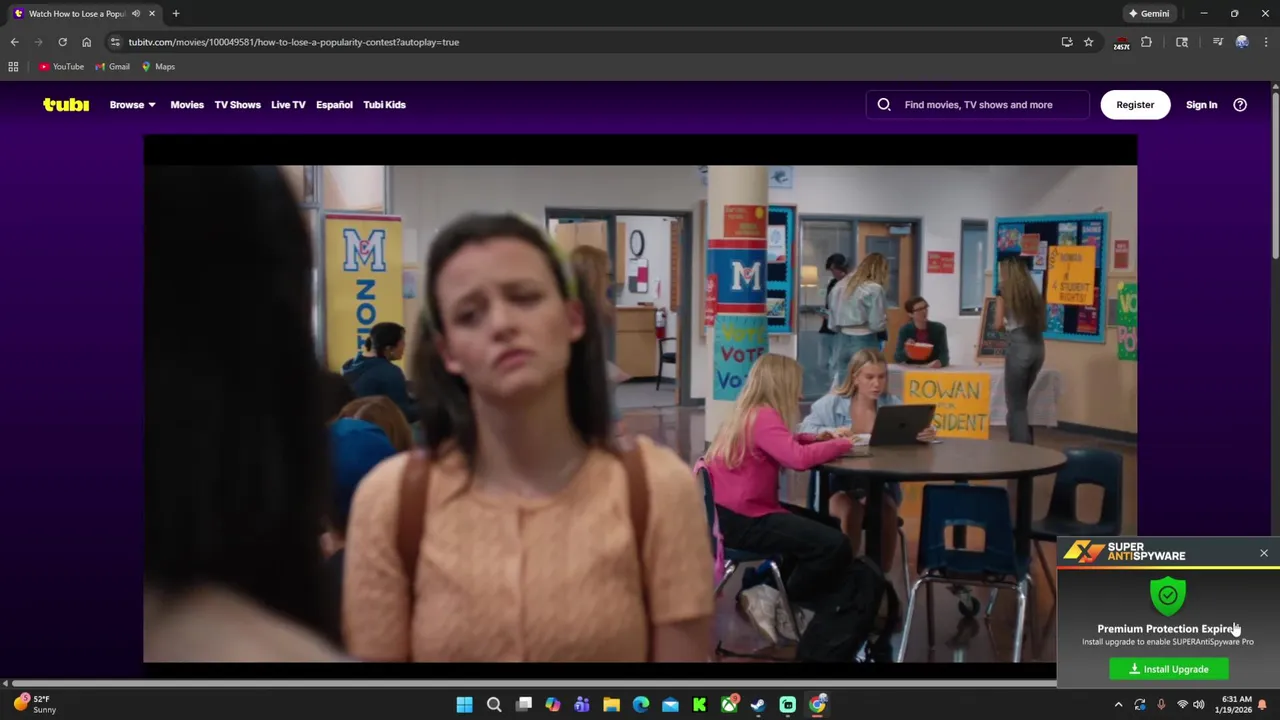The height and width of the screenshot is (720, 1280).
Task: Open the Extensions puzzle icon
Action: 1146,42
